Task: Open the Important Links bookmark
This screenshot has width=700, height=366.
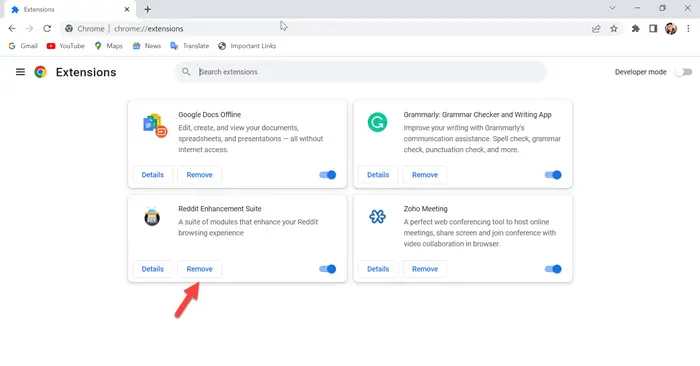Action: 247,46
